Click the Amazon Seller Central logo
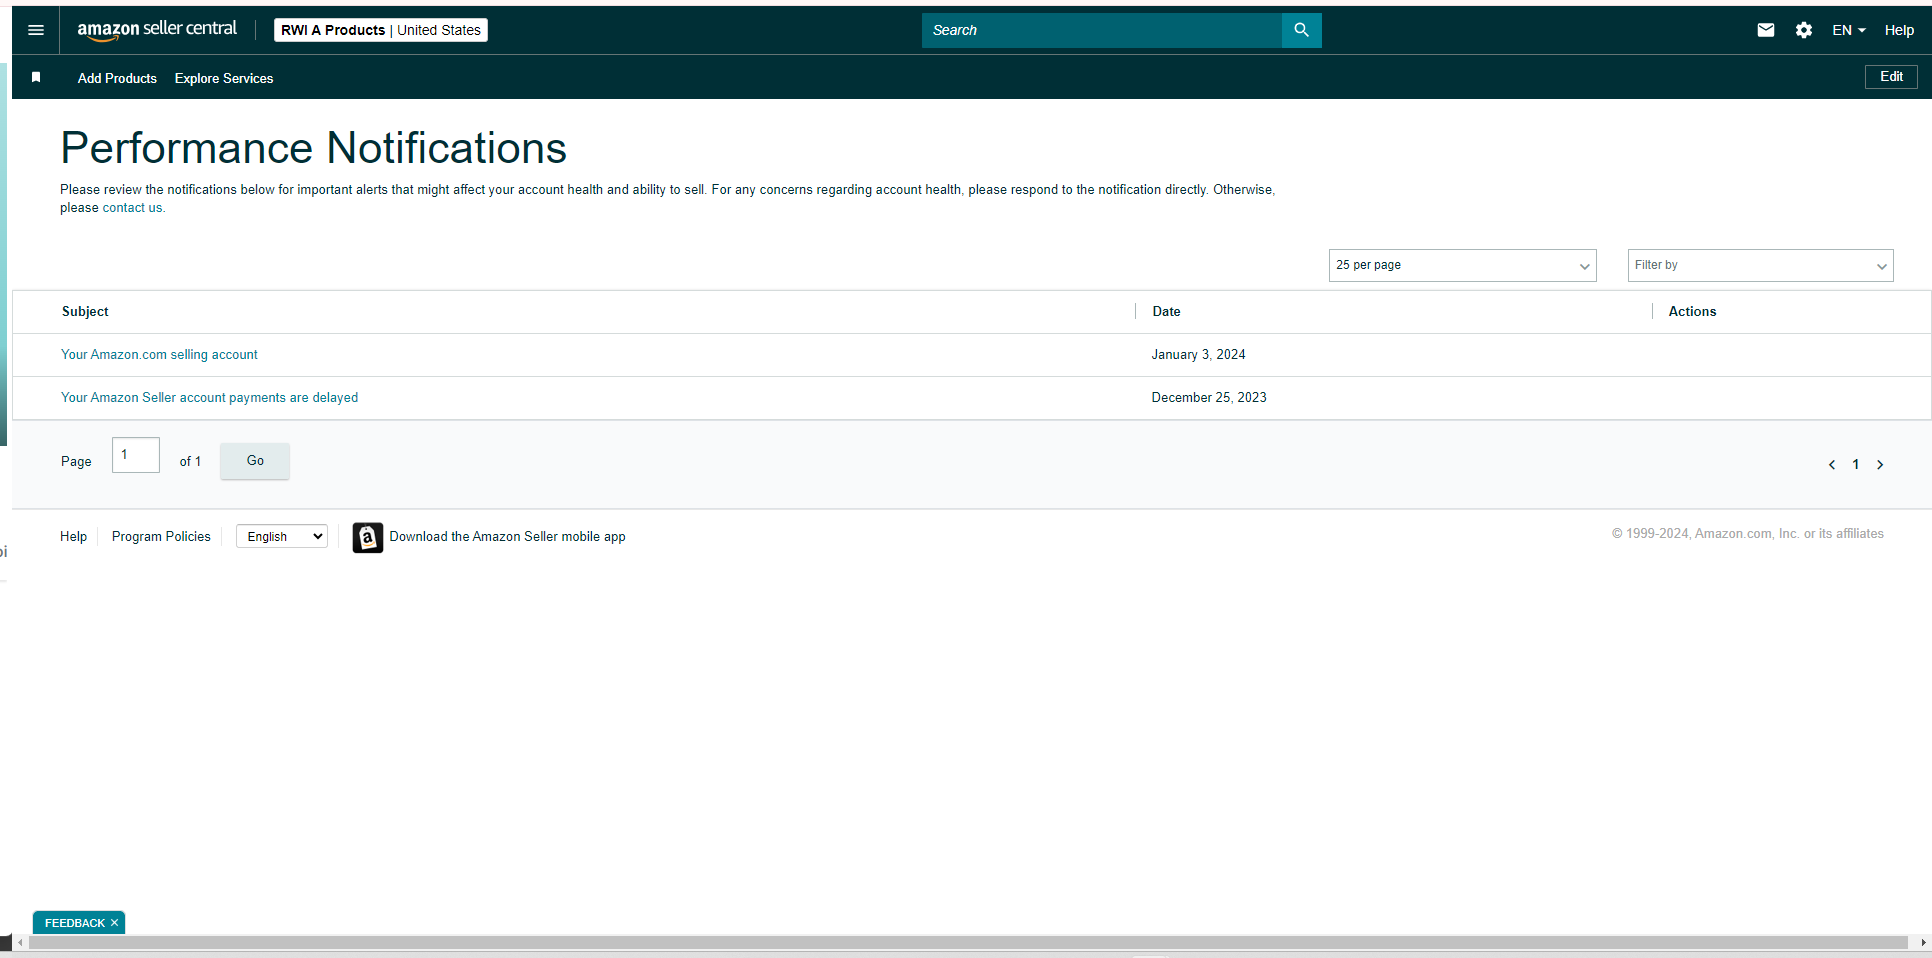Viewport: 1932px width, 958px height. [157, 30]
